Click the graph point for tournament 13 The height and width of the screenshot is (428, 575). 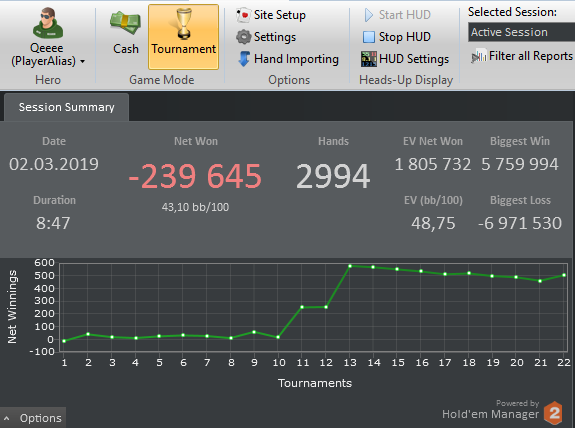point(350,266)
